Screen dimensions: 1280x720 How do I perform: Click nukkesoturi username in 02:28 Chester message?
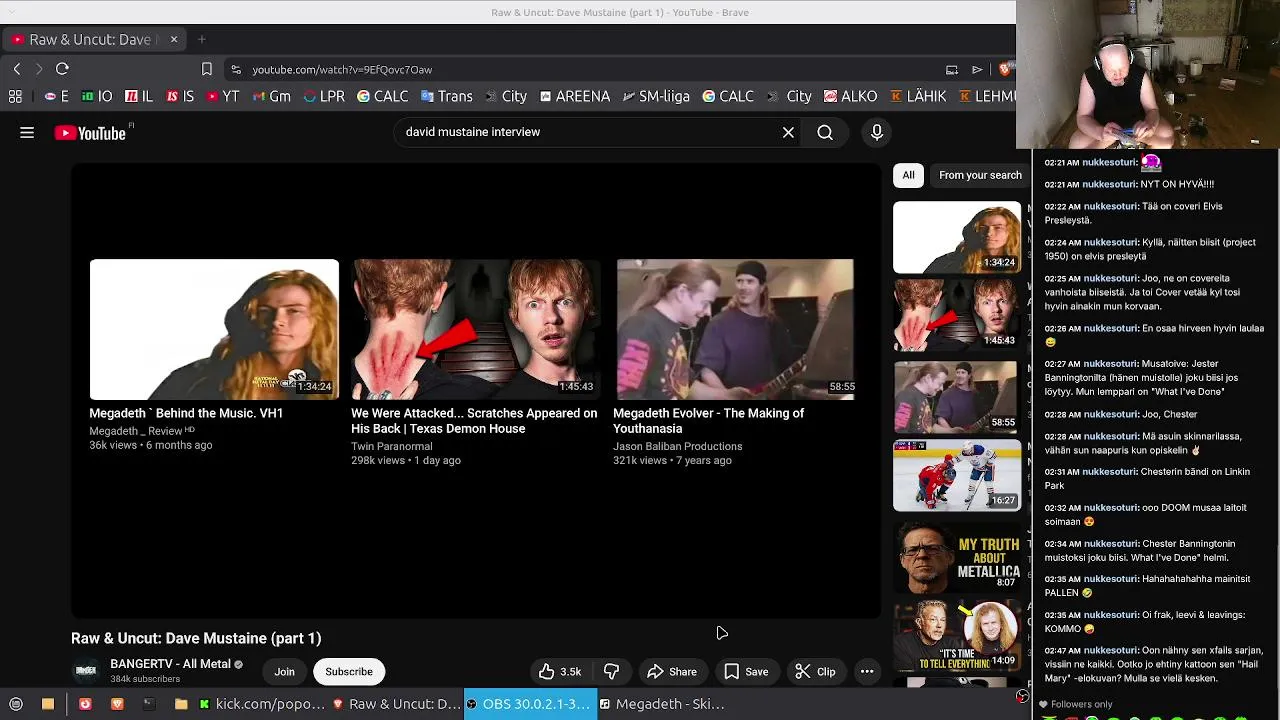click(1110, 414)
